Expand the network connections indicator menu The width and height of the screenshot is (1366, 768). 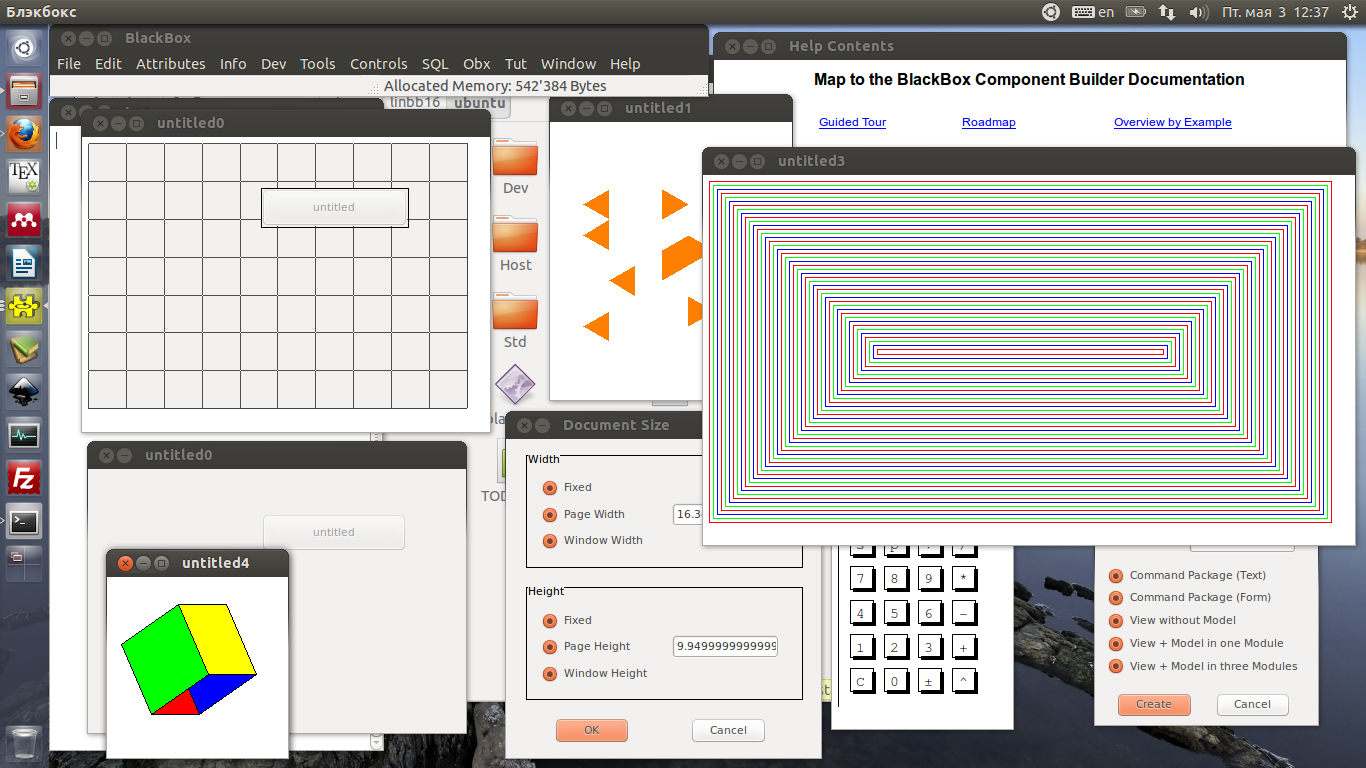pos(1167,12)
